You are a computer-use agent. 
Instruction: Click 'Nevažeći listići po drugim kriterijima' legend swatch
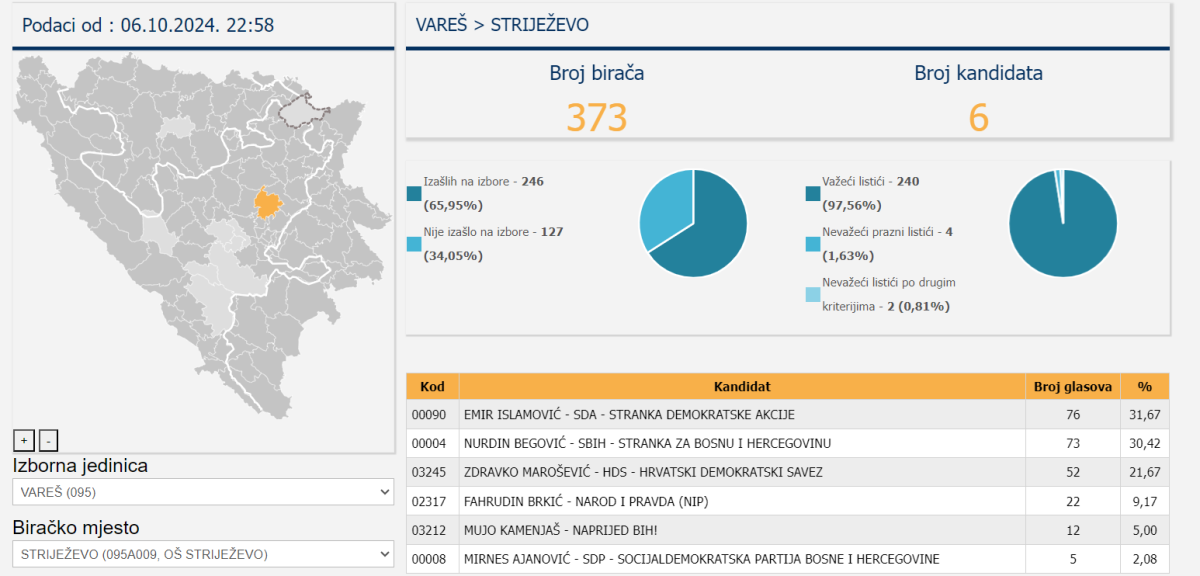813,294
